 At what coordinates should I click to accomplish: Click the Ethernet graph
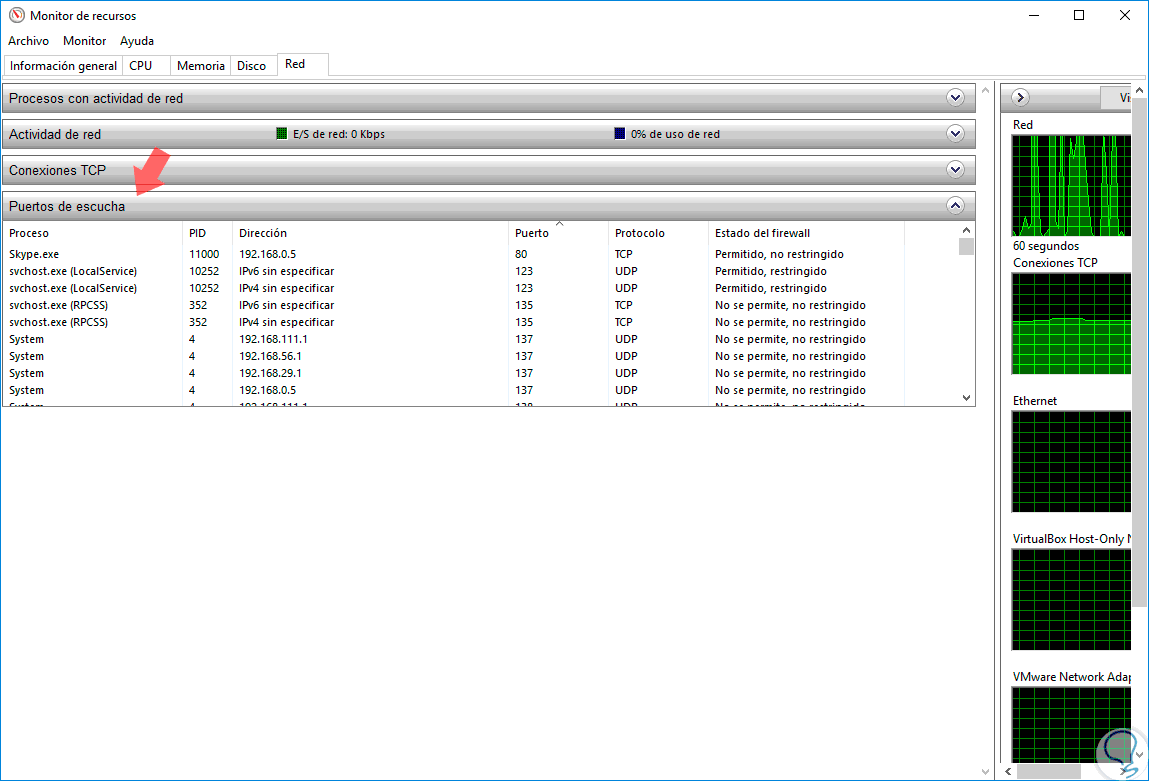coord(1071,462)
